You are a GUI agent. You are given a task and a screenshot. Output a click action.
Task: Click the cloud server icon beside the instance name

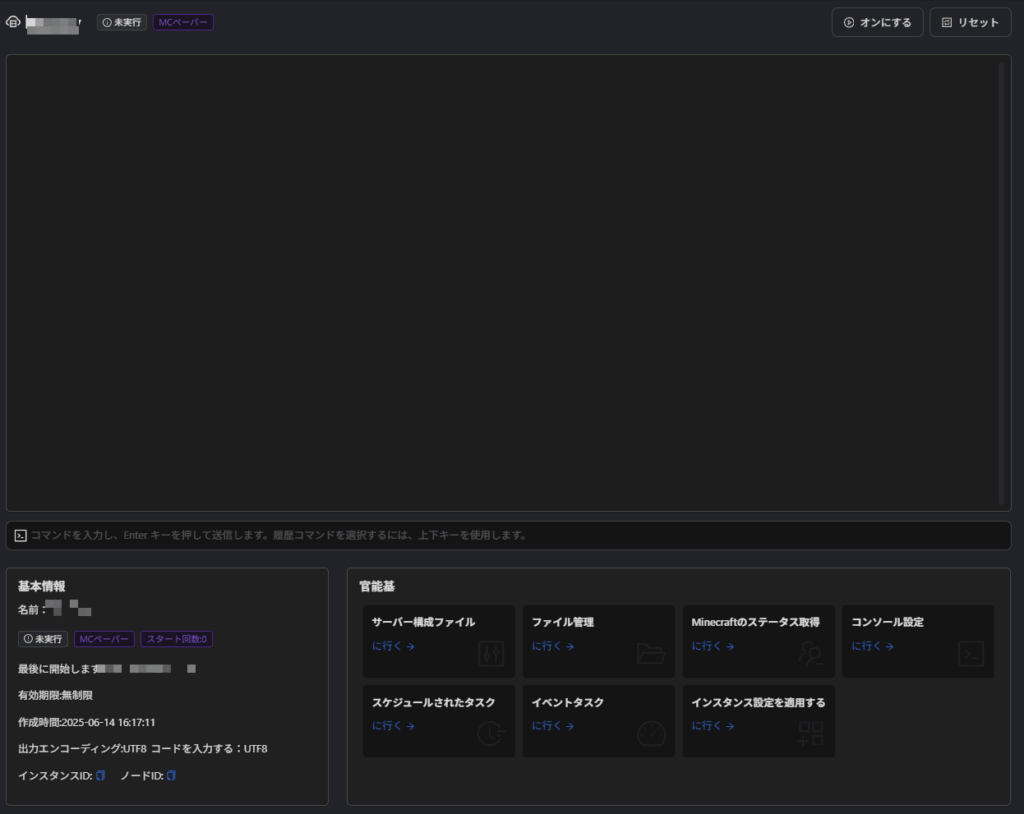(13, 22)
